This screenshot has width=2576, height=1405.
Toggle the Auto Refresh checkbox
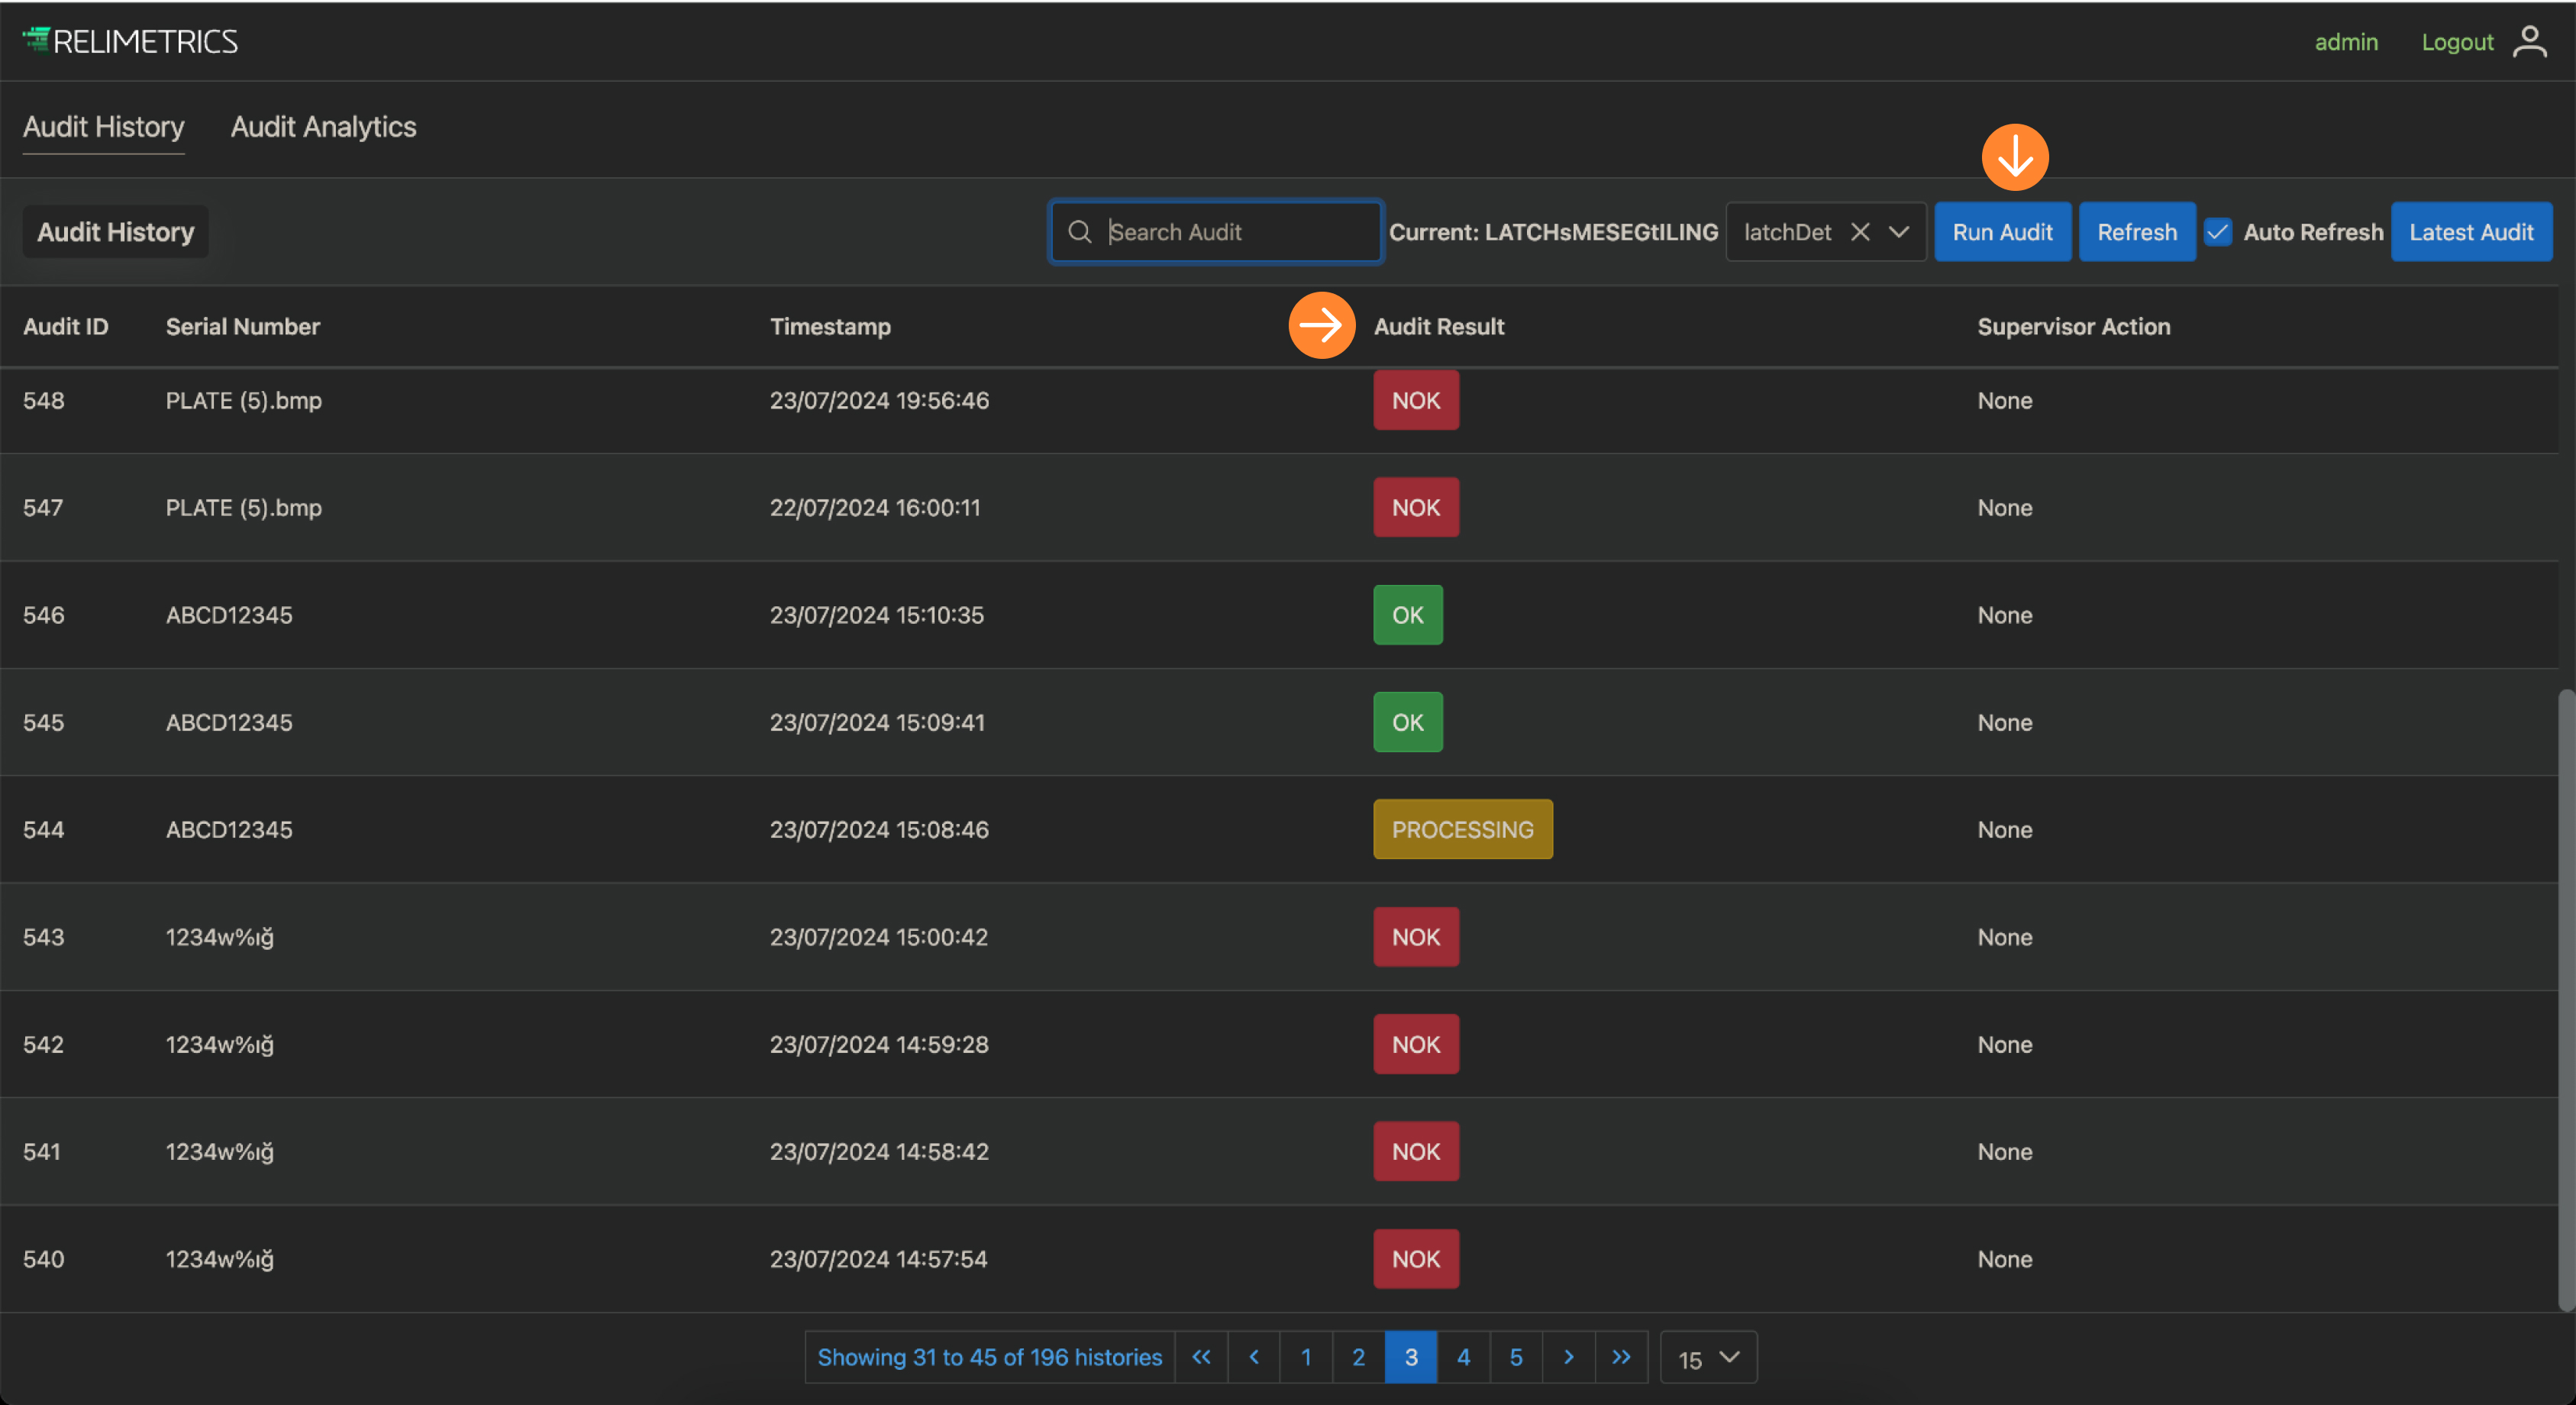pyautogui.click(x=2217, y=232)
